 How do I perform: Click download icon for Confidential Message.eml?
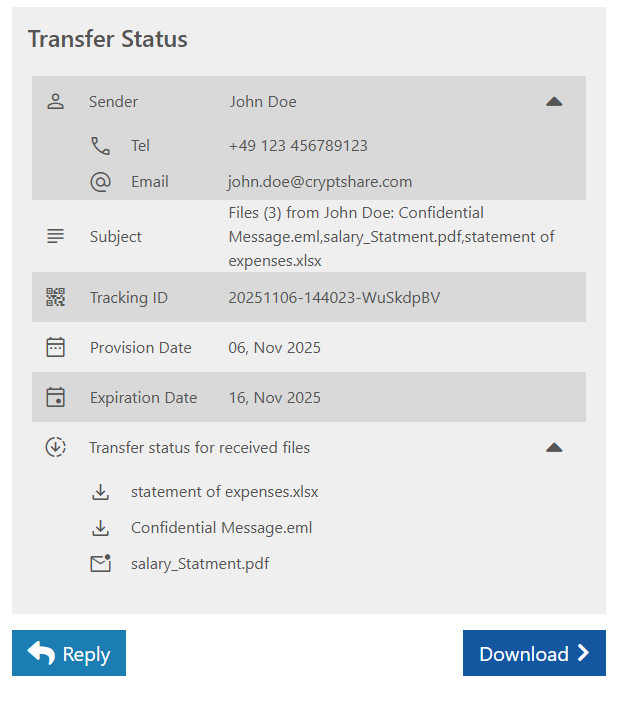[100, 528]
